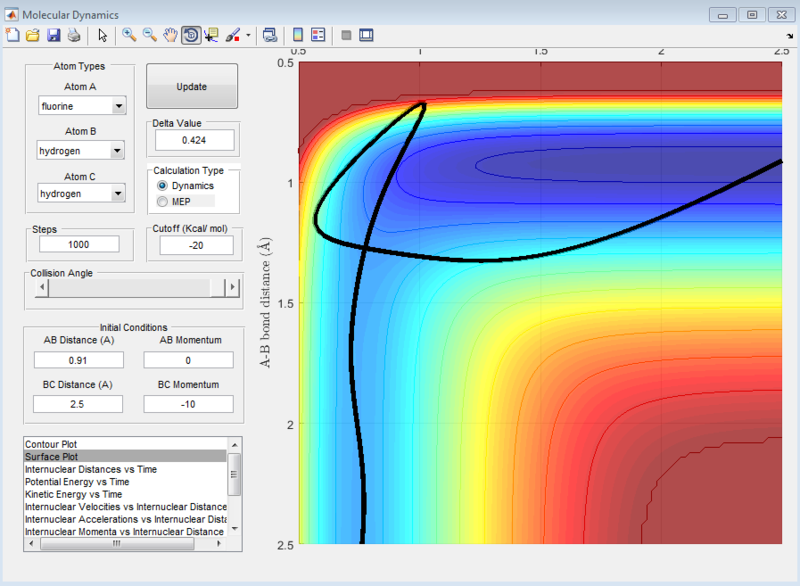Enable the Data Cursor tool
800x586 pixels.
coord(211,35)
